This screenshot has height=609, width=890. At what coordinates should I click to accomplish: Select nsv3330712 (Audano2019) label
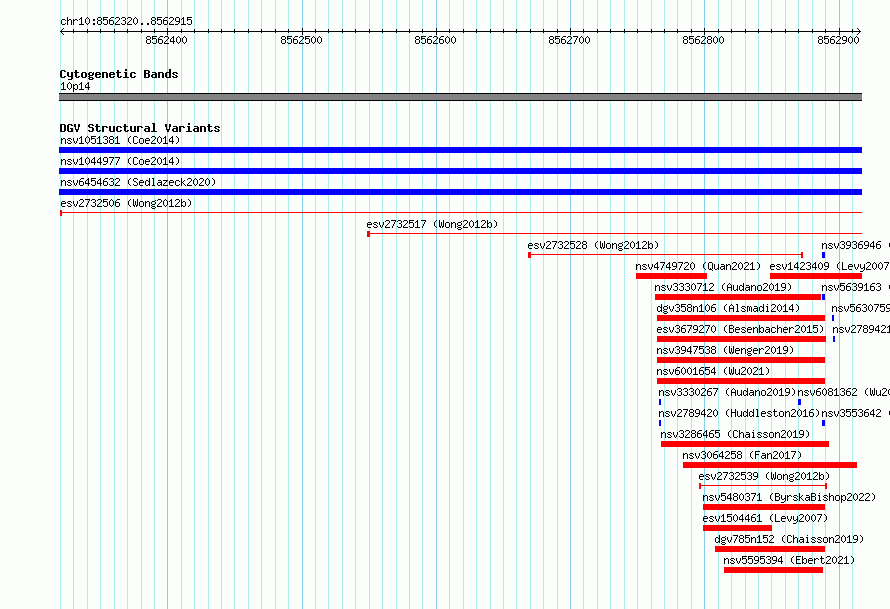coord(723,287)
